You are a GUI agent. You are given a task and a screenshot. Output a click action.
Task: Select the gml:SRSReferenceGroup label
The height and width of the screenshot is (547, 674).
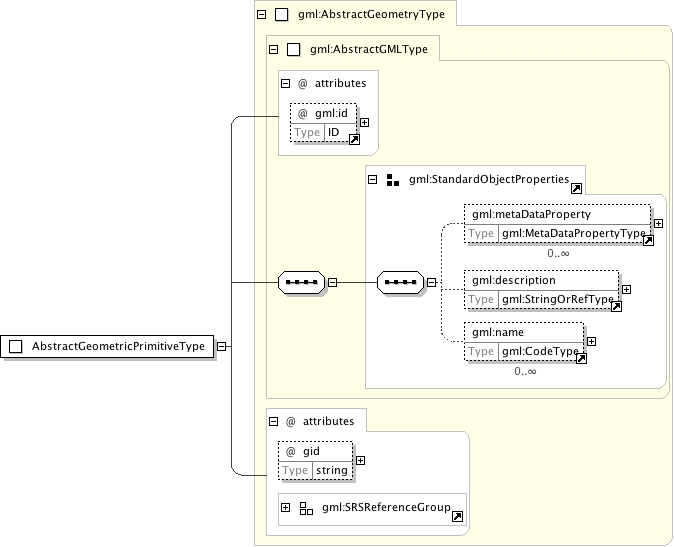[x=386, y=508]
